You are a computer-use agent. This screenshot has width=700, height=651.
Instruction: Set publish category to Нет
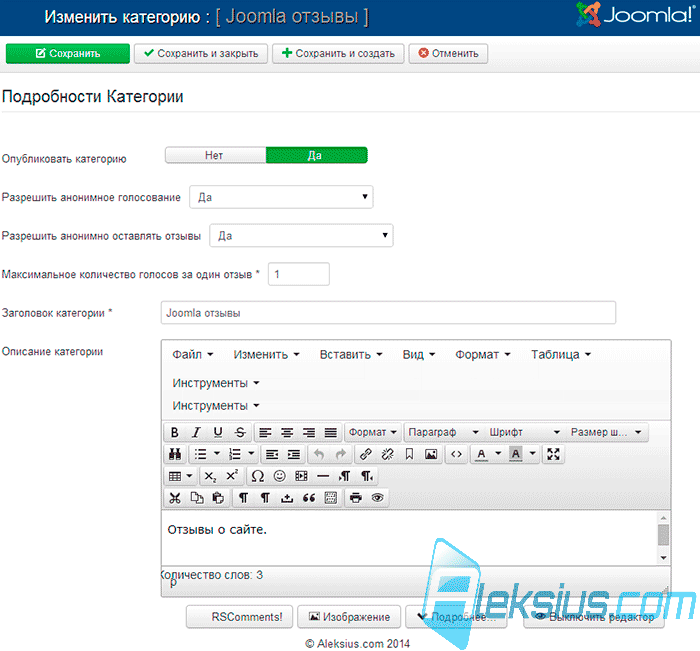pyautogui.click(x=216, y=155)
